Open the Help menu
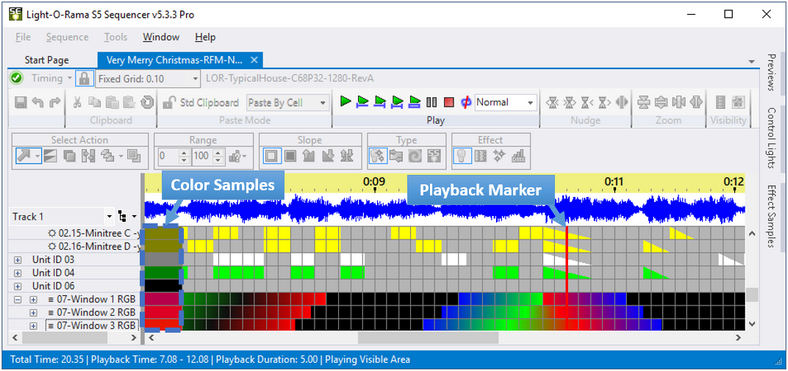The height and width of the screenshot is (371, 788). [205, 37]
